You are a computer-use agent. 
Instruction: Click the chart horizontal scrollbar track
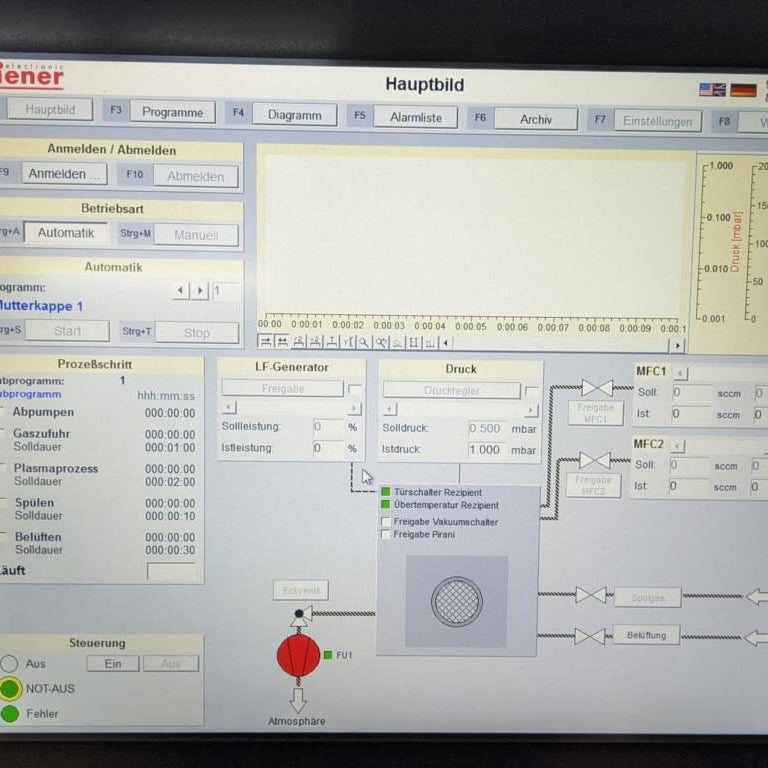coord(560,344)
